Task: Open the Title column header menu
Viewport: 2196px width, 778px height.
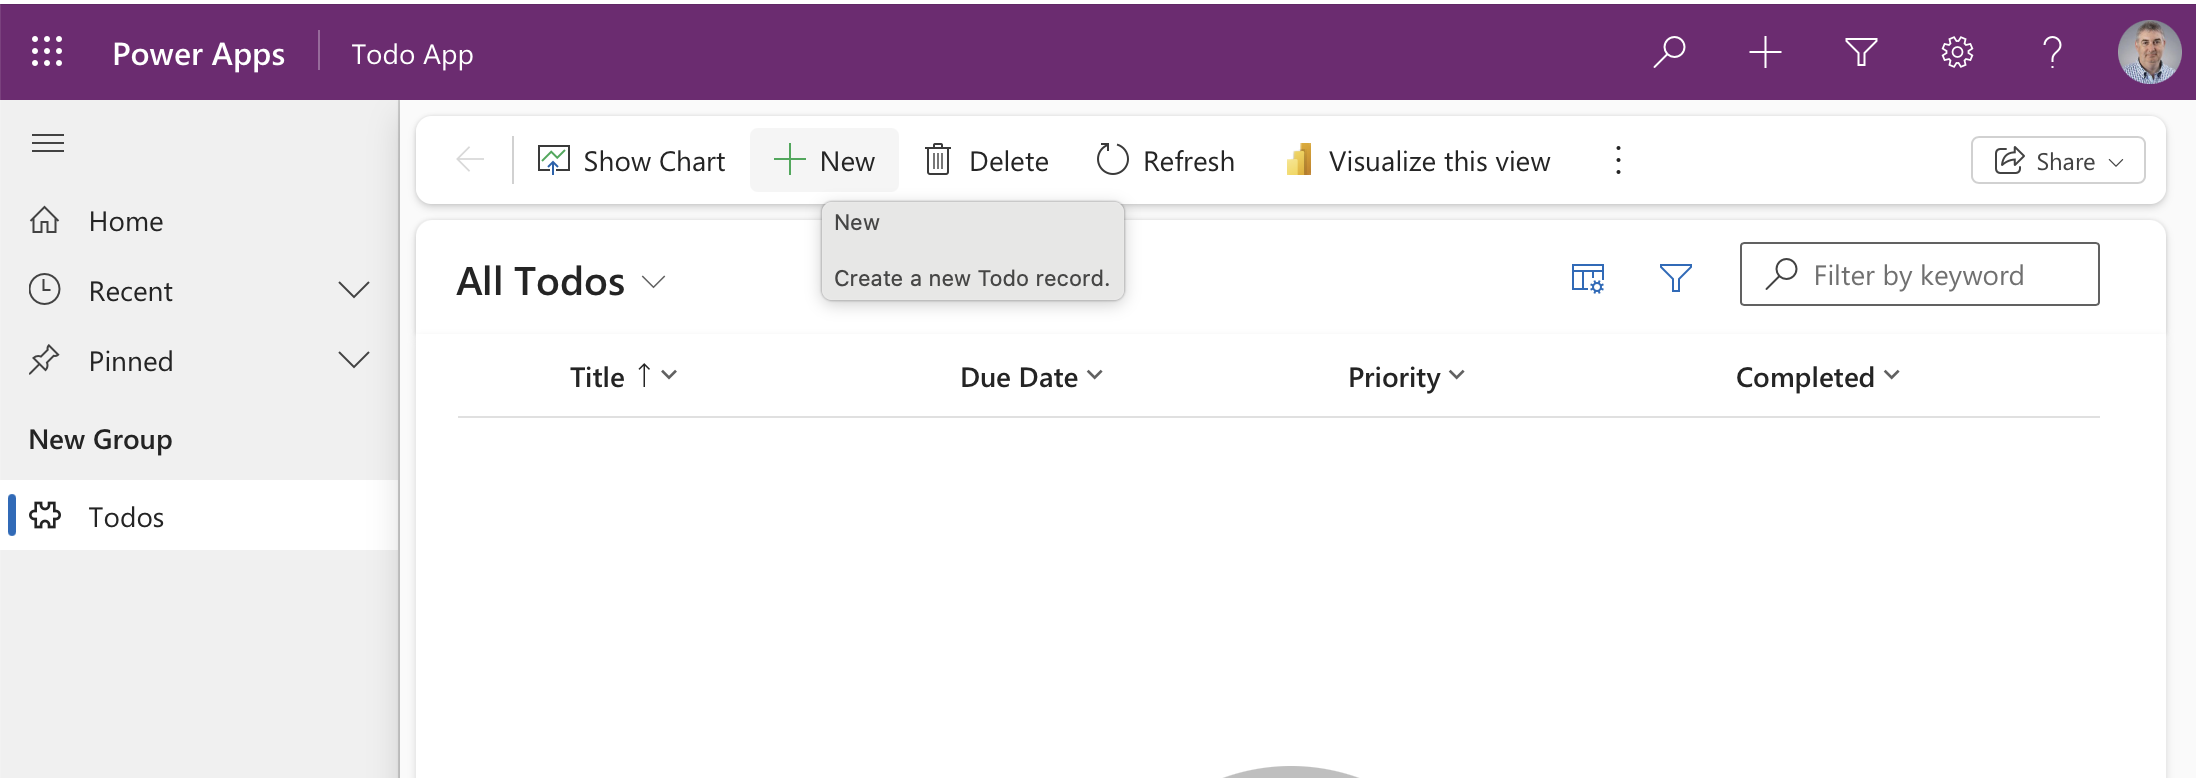Action: 624,377
